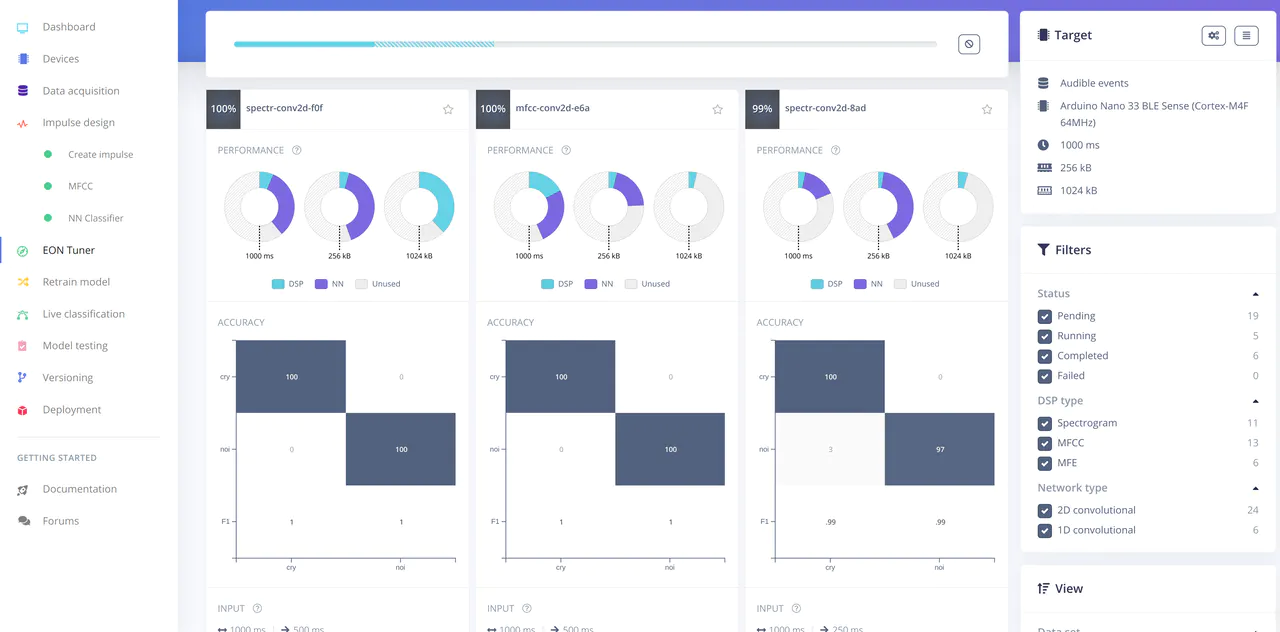Click the 100% badge on spectr-conv2d-f0f
The width and height of the screenshot is (1280, 632).
pyautogui.click(x=224, y=109)
